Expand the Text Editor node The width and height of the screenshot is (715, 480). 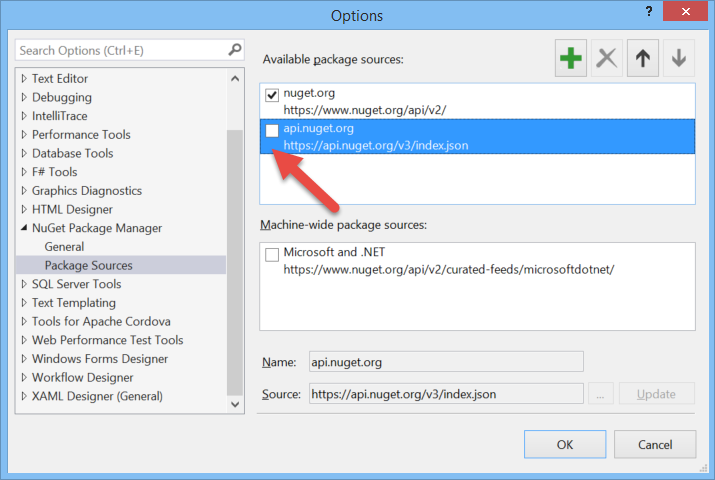[x=24, y=78]
